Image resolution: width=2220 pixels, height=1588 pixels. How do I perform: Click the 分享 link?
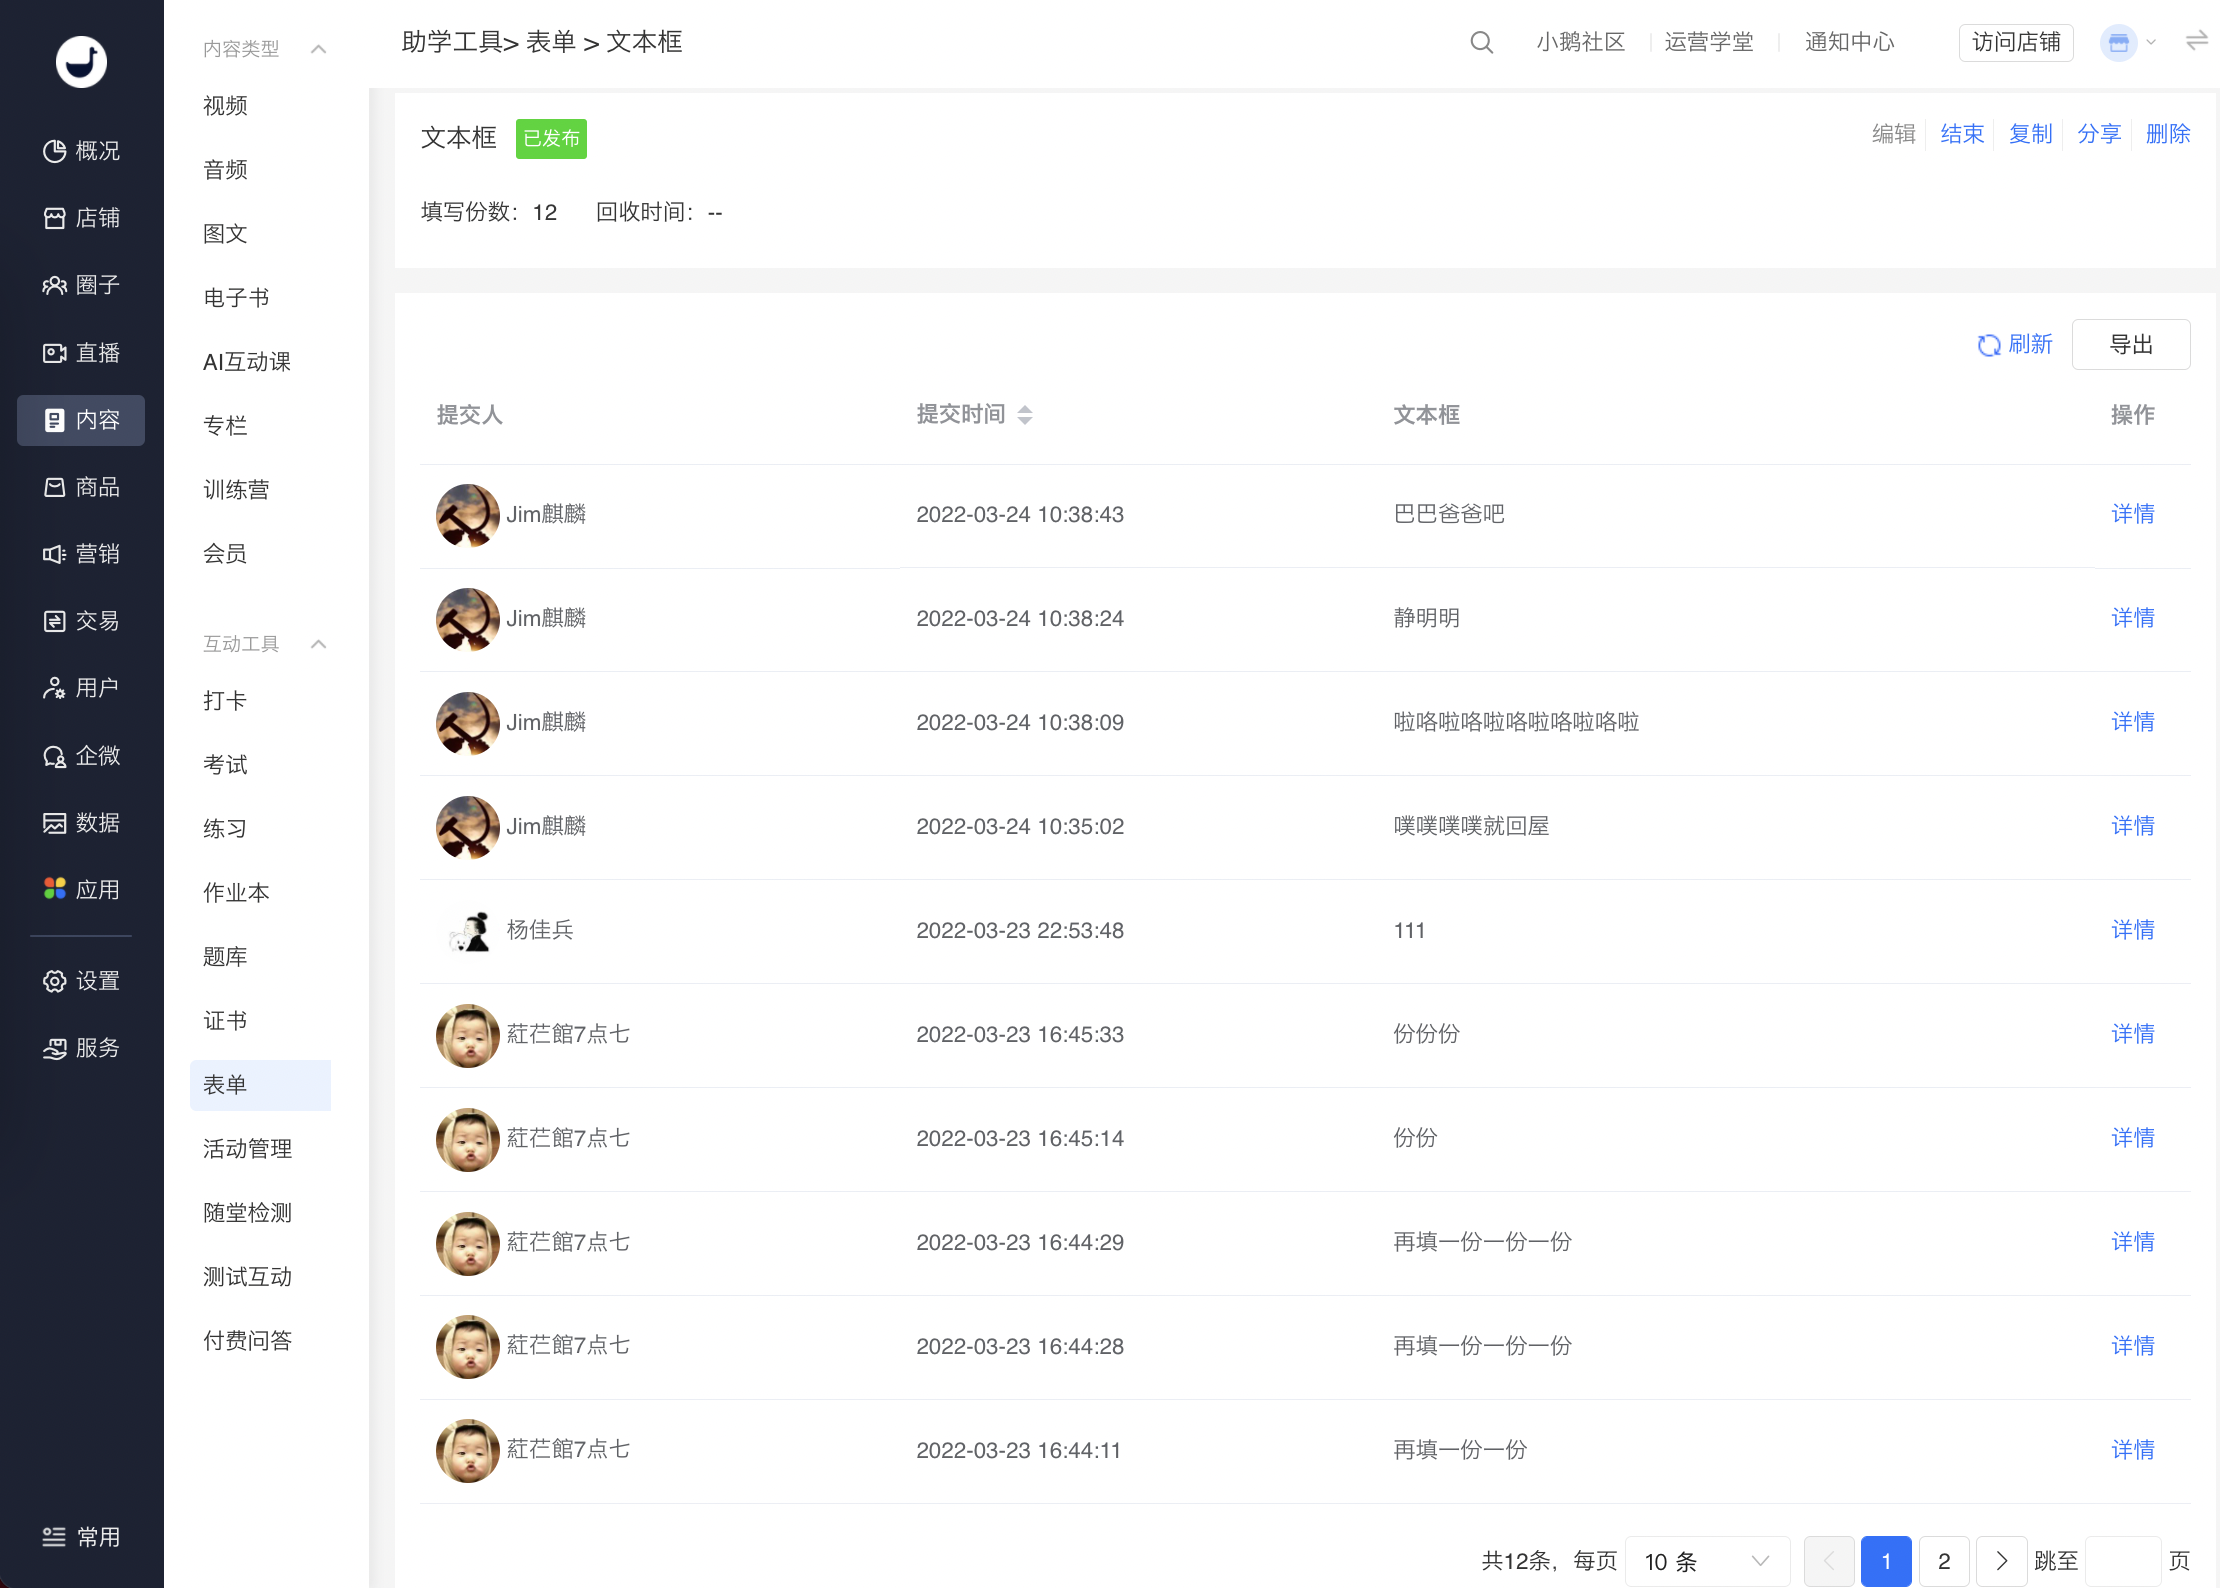(2099, 134)
